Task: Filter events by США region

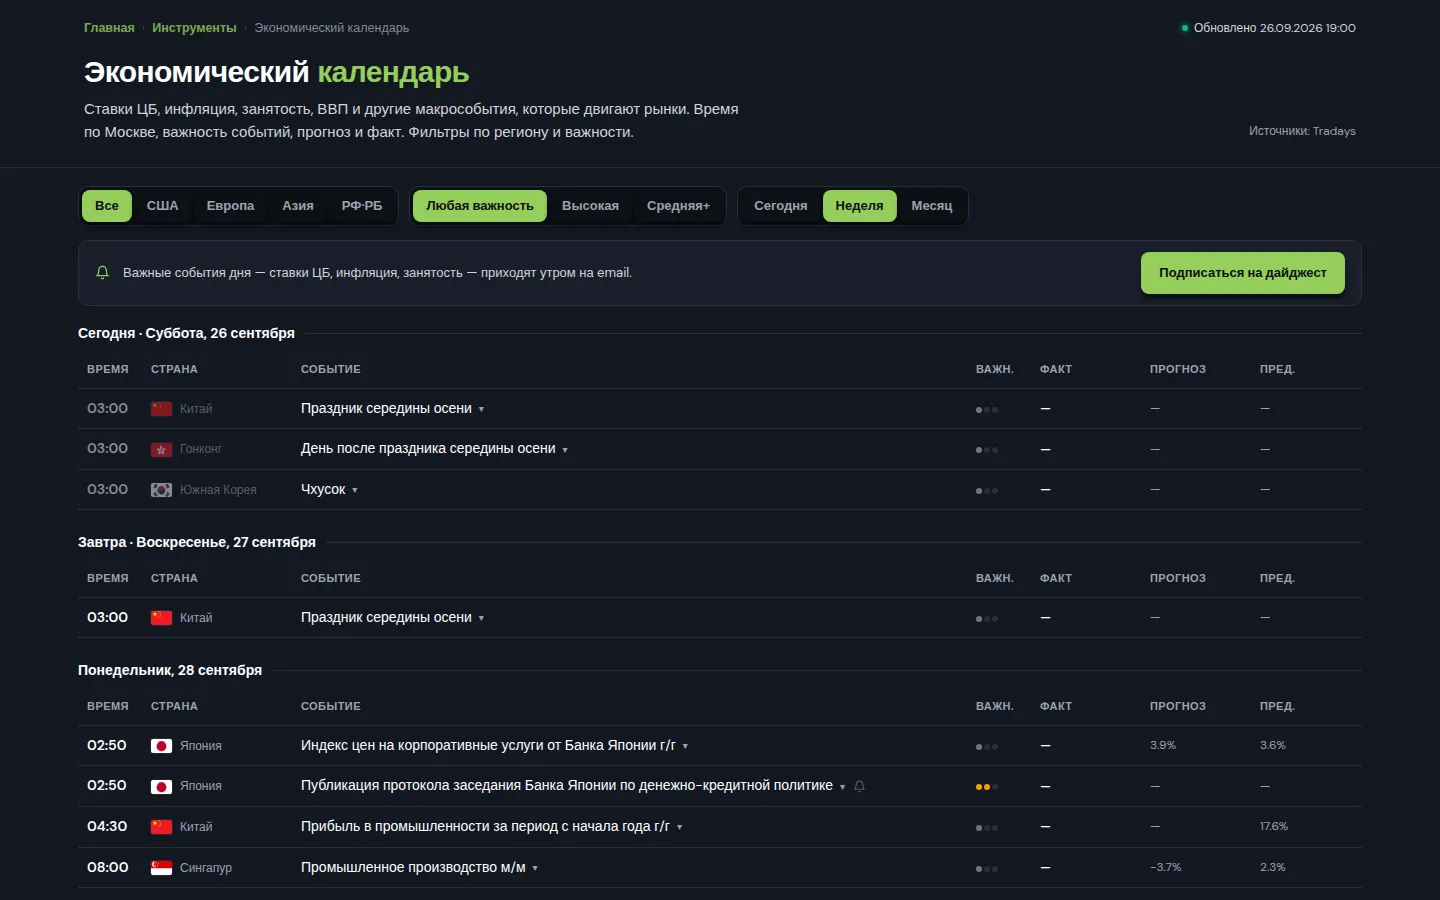Action: 162,206
